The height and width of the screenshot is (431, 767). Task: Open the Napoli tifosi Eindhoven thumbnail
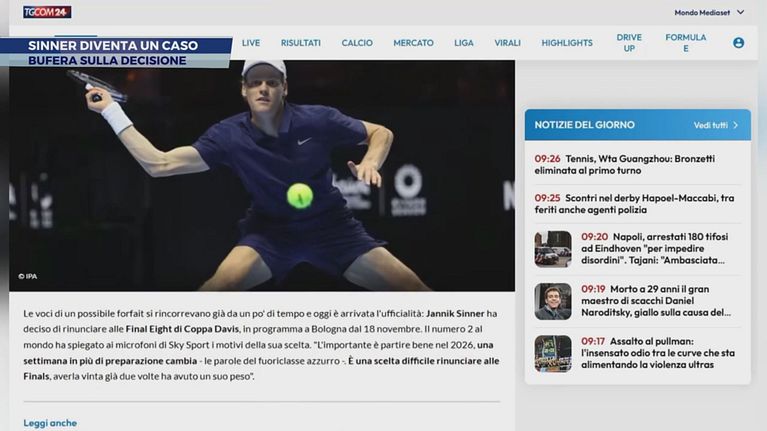pos(553,249)
